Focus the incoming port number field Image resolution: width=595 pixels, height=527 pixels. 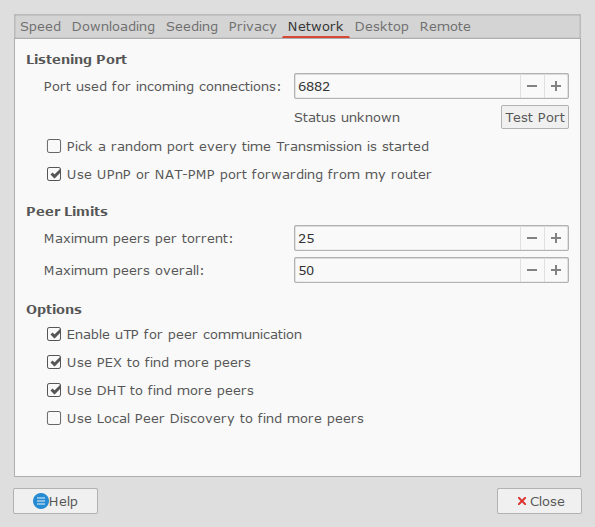click(x=407, y=86)
